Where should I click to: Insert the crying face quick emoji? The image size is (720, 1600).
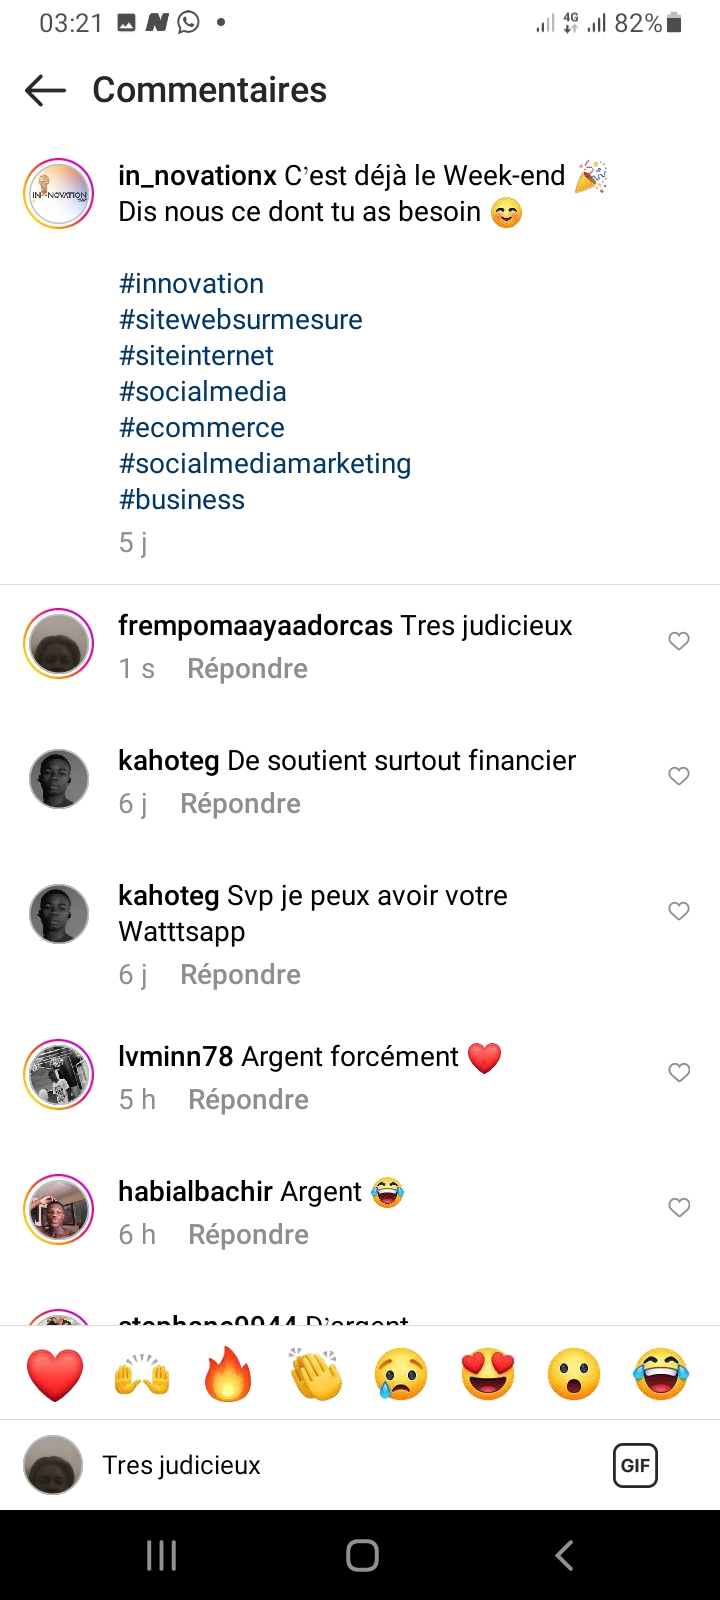(401, 1374)
